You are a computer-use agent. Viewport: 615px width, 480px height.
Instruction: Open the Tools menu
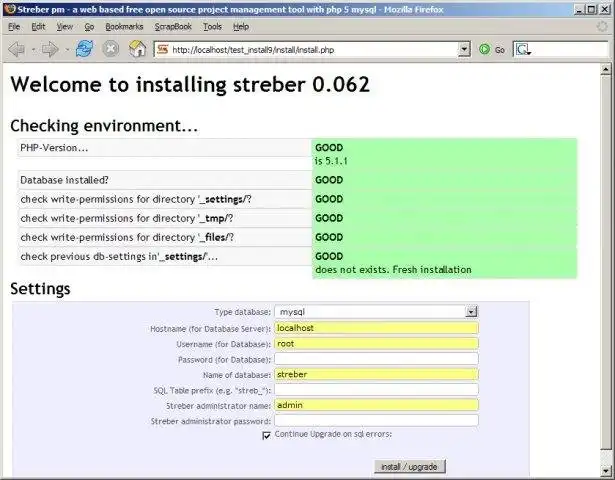(x=212, y=27)
